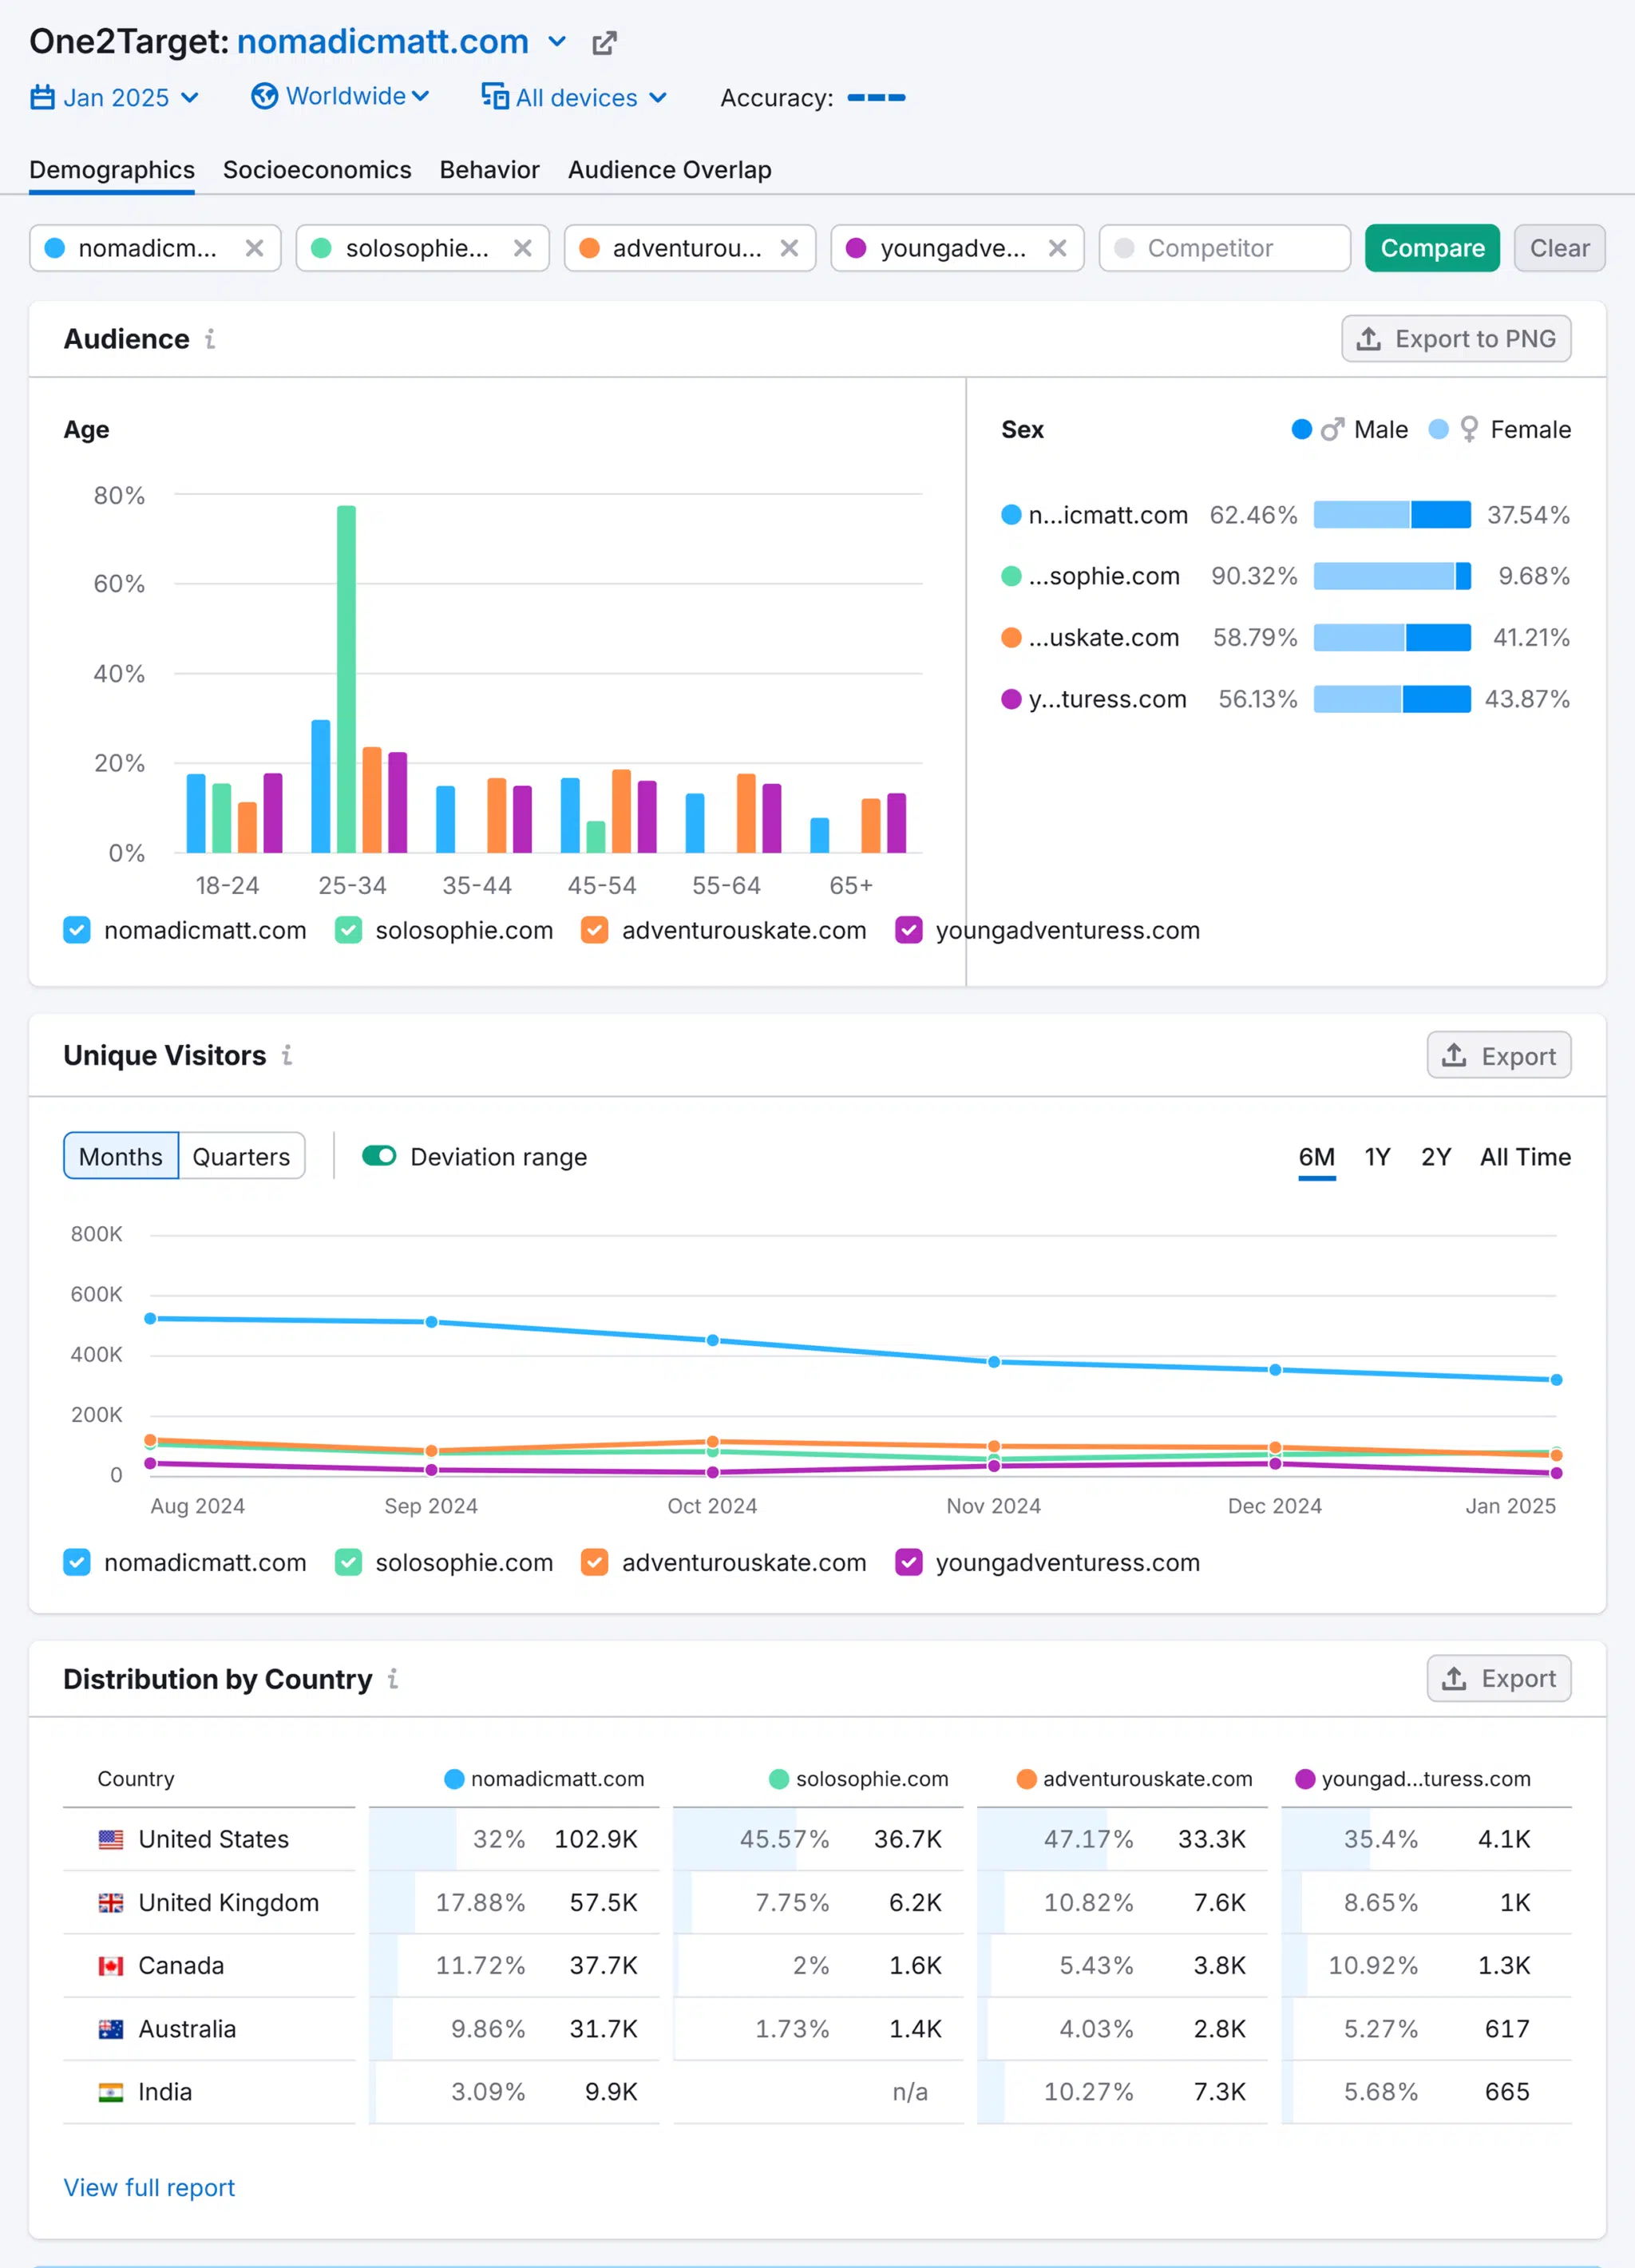Click nomadicmatt.com Jan 2025 data point

[x=1556, y=1380]
